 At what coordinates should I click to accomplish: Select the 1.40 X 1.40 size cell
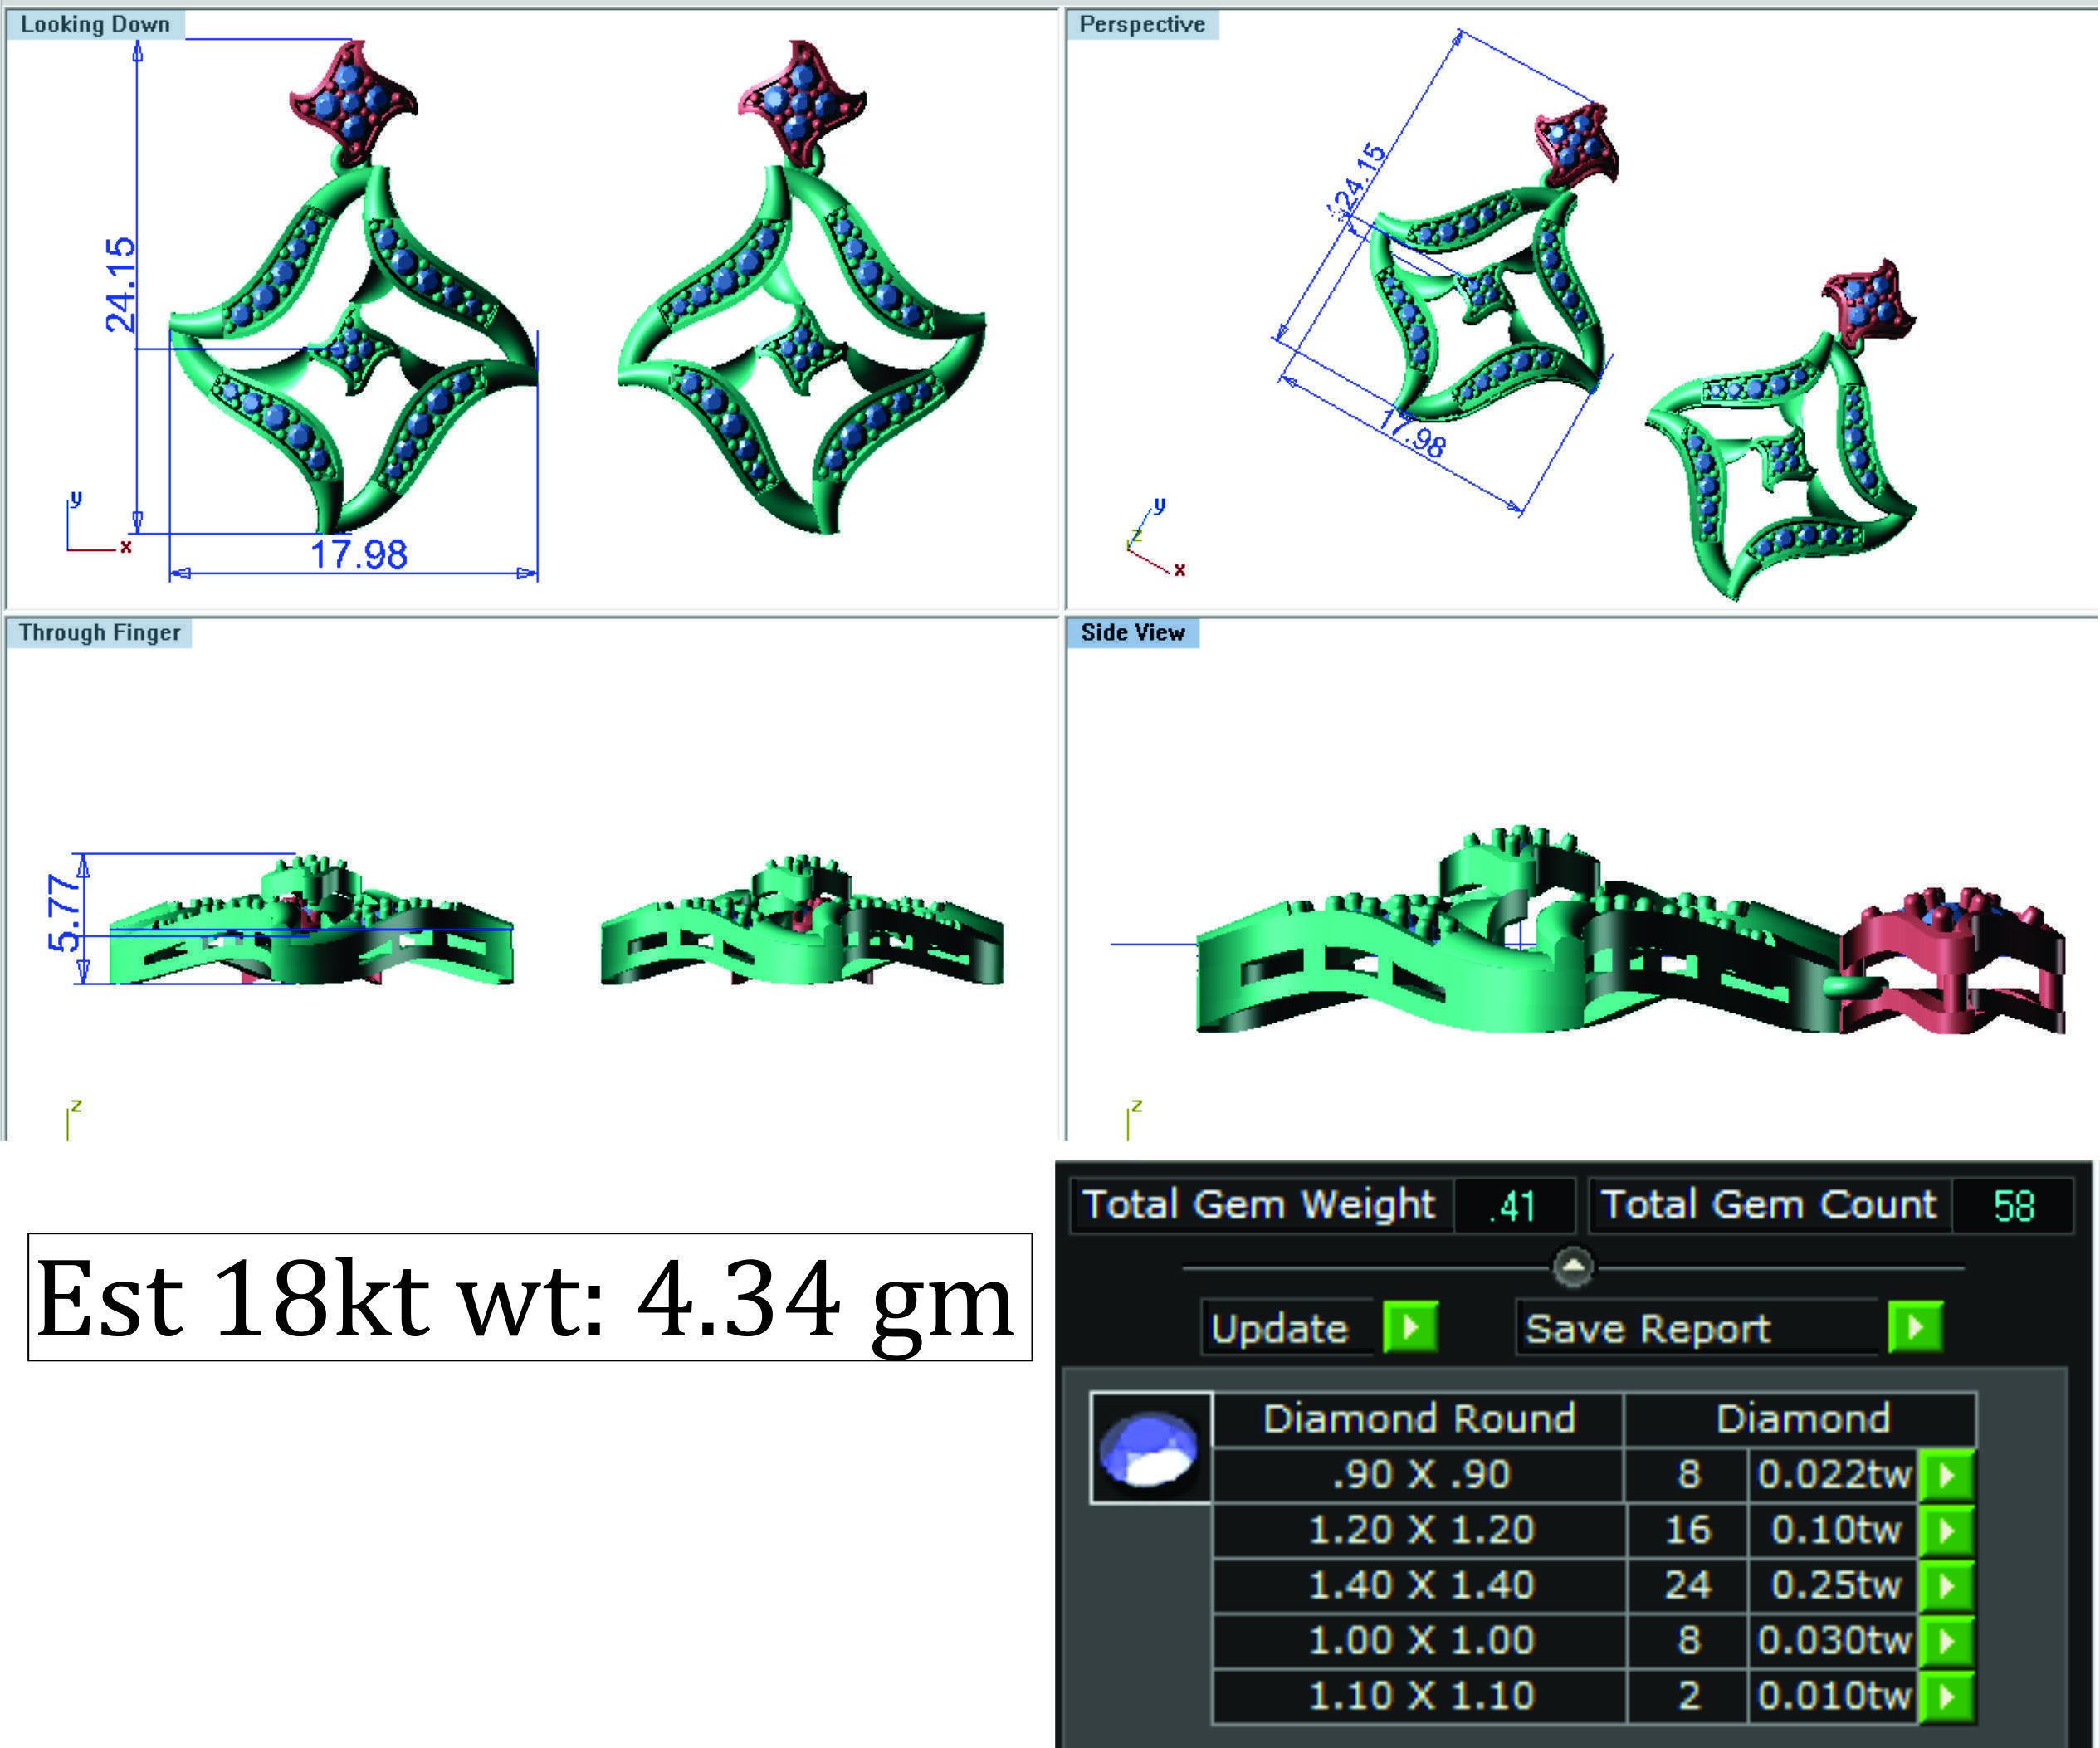1420,1585
